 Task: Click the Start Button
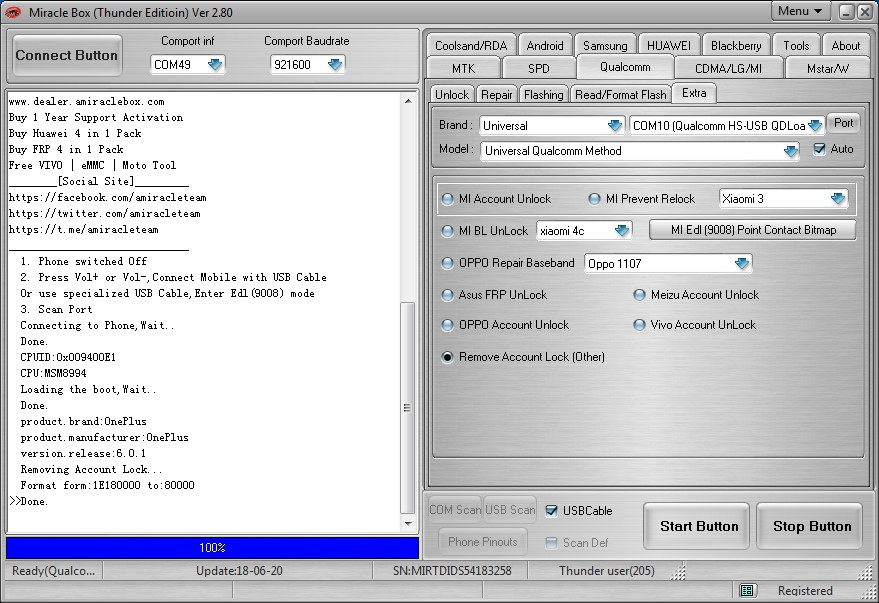coord(698,526)
